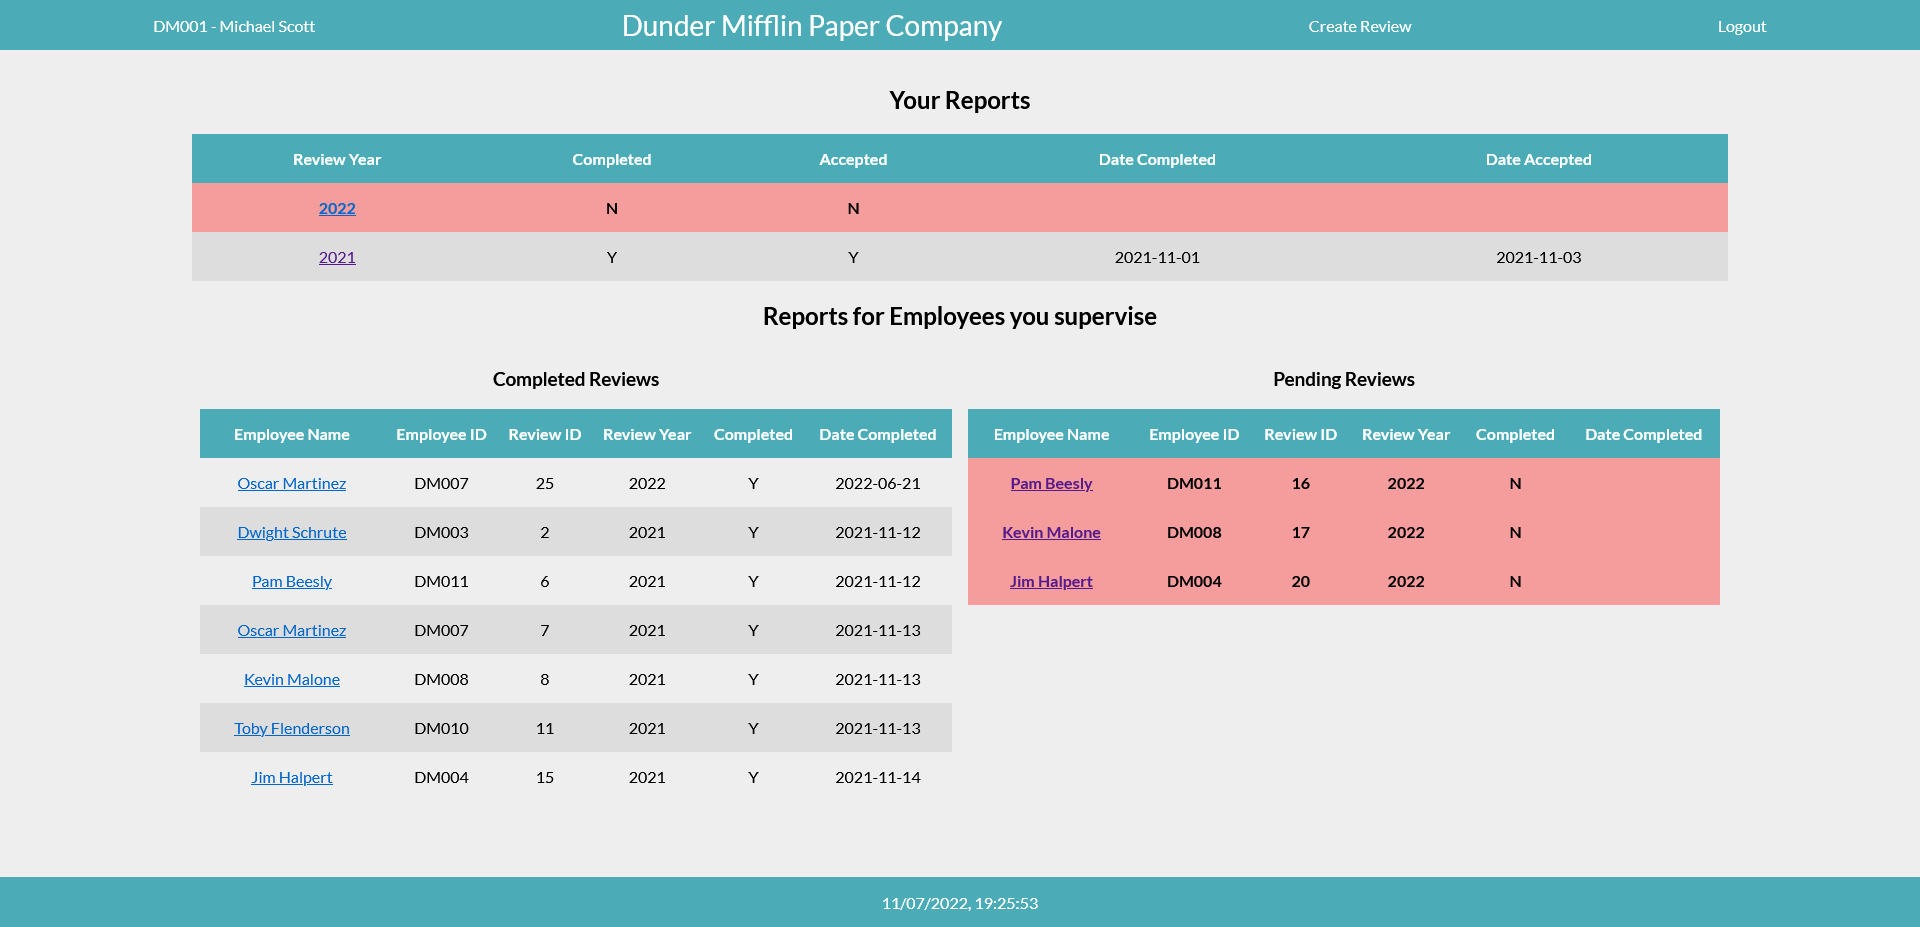Select the 2022-06-21 date cell
The width and height of the screenshot is (1920, 927).
[x=878, y=483]
